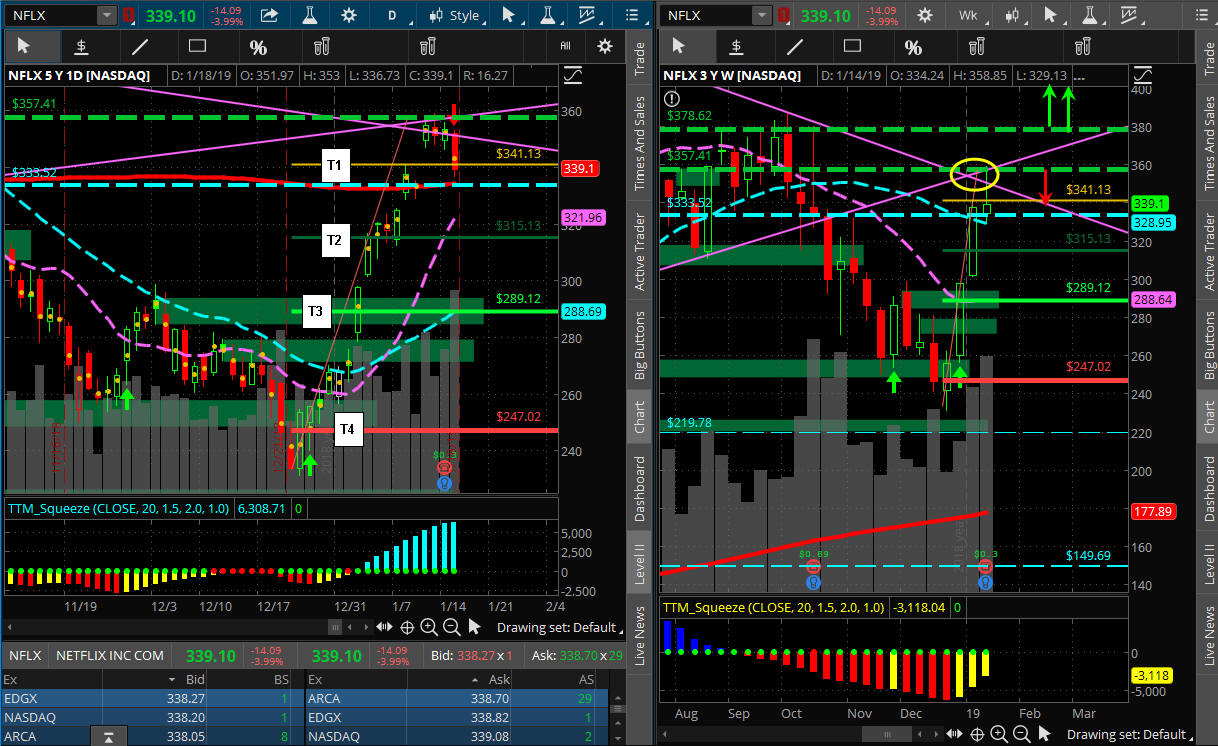Expand the Wk timeframe dropdown
This screenshot has width=1218, height=746.
click(x=967, y=16)
